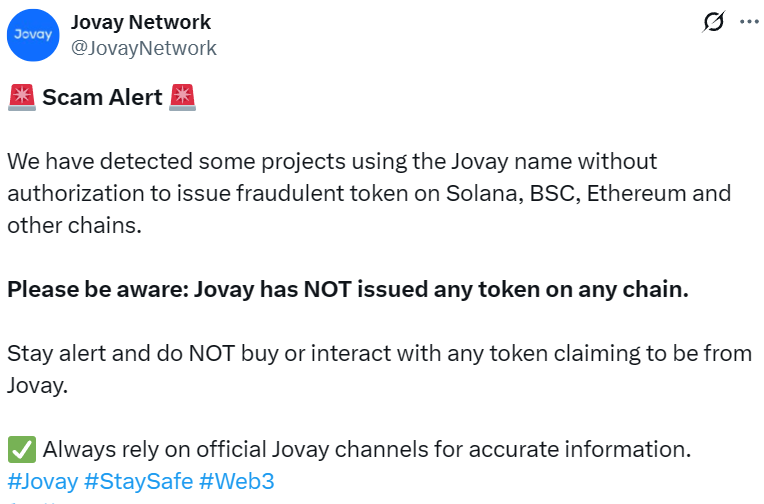This screenshot has height=504, width=764.
Task: Click the 'other chains.' text line
Action: [x=73, y=226]
